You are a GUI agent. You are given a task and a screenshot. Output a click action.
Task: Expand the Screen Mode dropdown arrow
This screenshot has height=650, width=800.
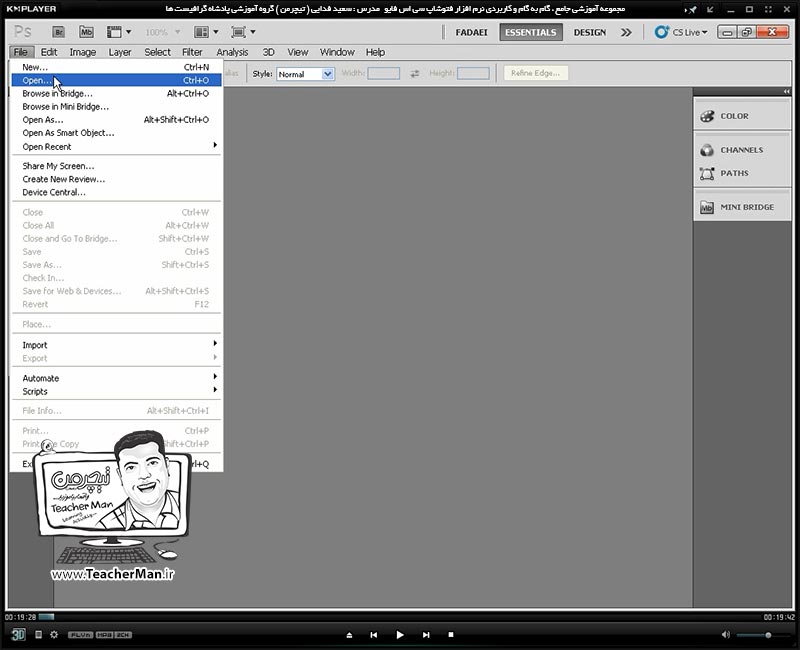pyautogui.click(x=253, y=32)
